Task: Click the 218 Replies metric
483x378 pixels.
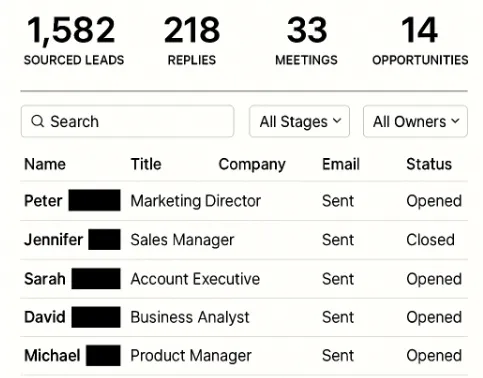Action: 192,40
